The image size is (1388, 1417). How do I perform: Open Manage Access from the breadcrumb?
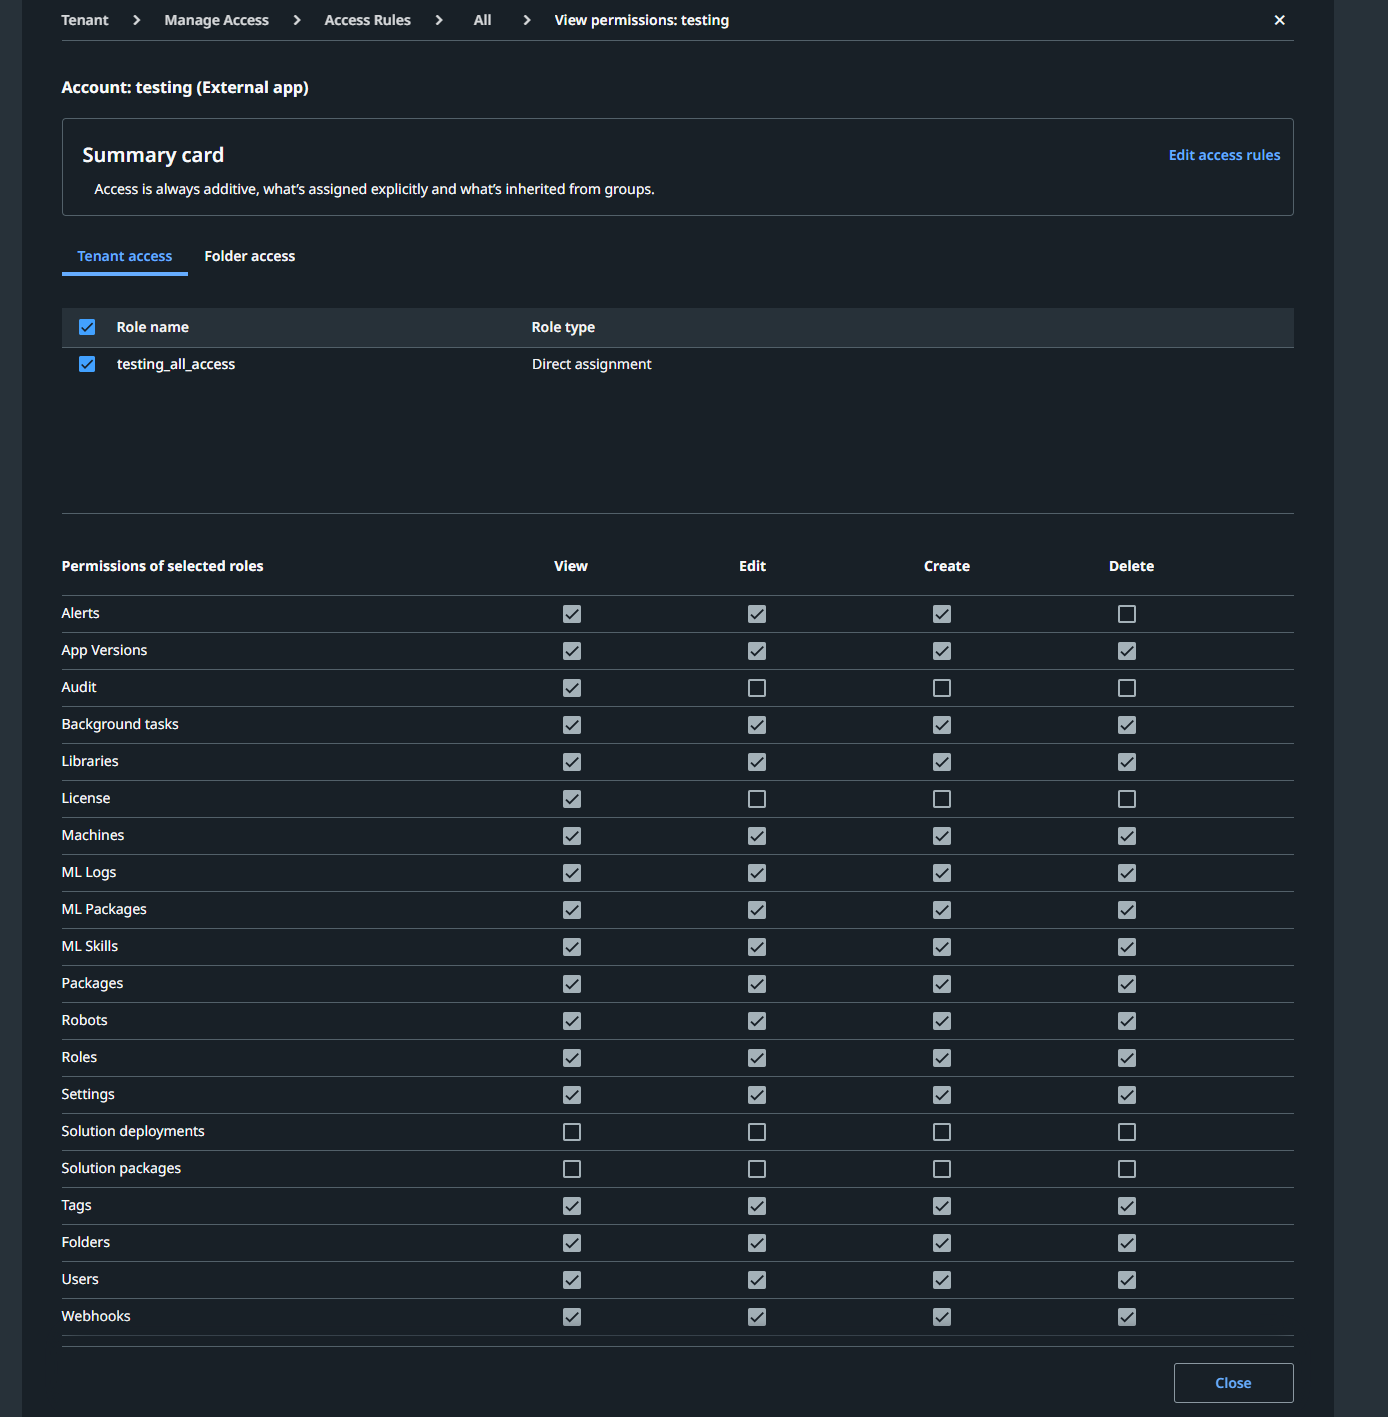click(216, 19)
